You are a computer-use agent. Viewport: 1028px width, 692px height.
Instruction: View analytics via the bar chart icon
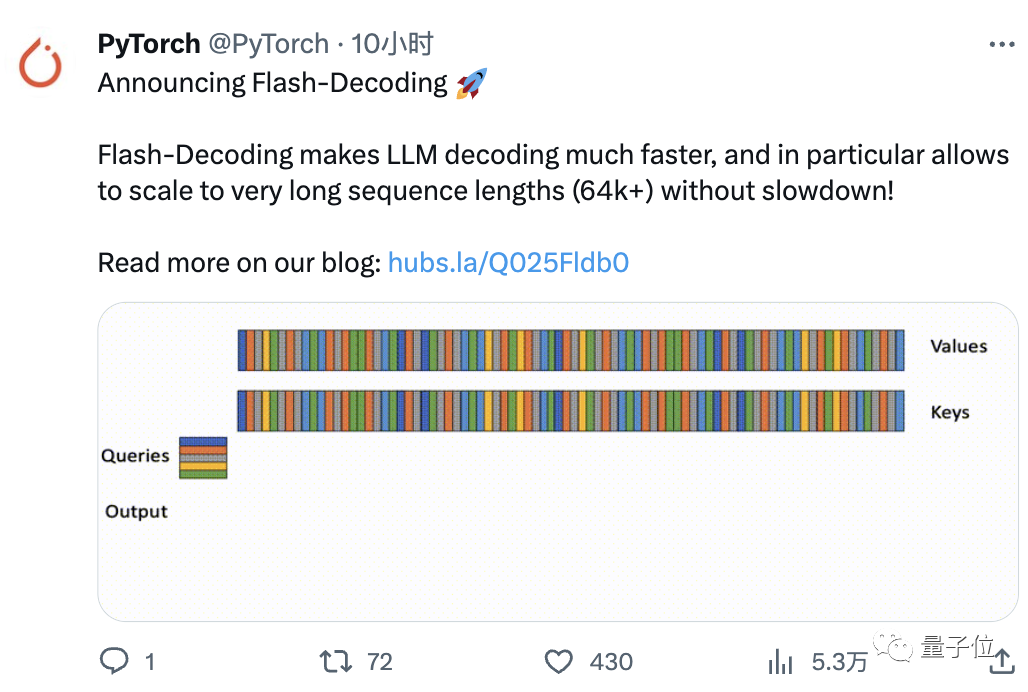click(780, 661)
